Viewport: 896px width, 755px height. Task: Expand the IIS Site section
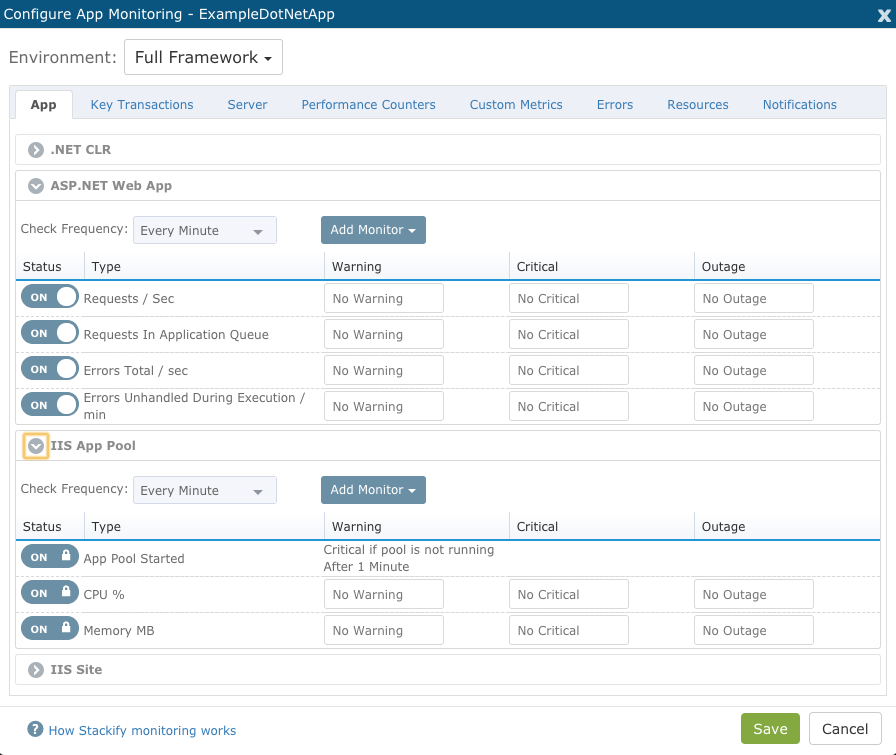36,670
